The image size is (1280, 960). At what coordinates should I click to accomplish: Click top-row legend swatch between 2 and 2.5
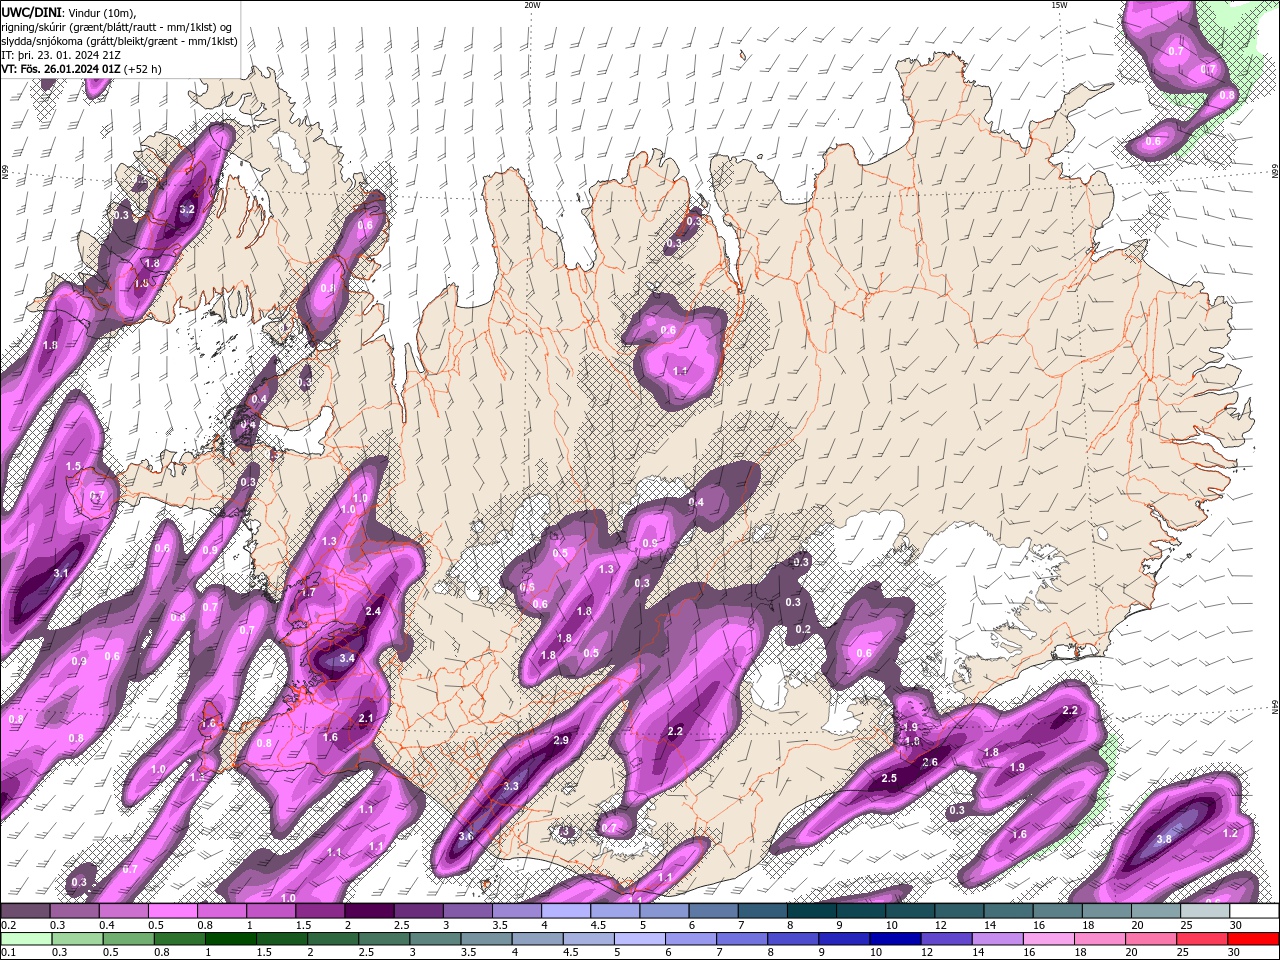click(x=369, y=911)
